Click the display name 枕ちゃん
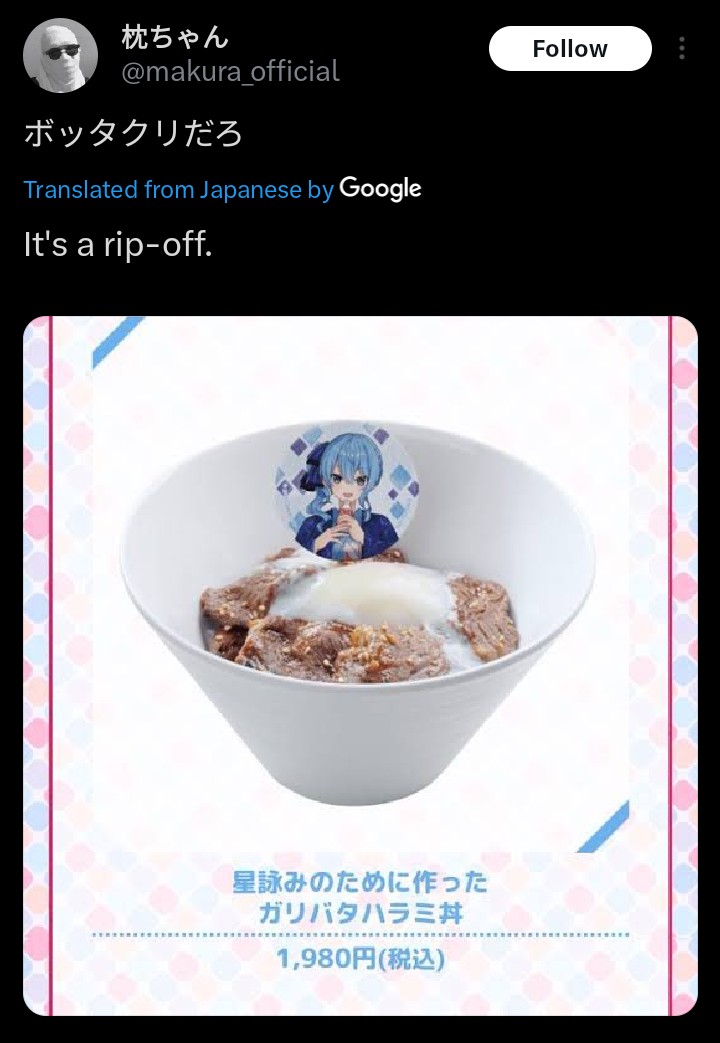Screen dimensions: 720x1043 pyautogui.click(x=175, y=37)
